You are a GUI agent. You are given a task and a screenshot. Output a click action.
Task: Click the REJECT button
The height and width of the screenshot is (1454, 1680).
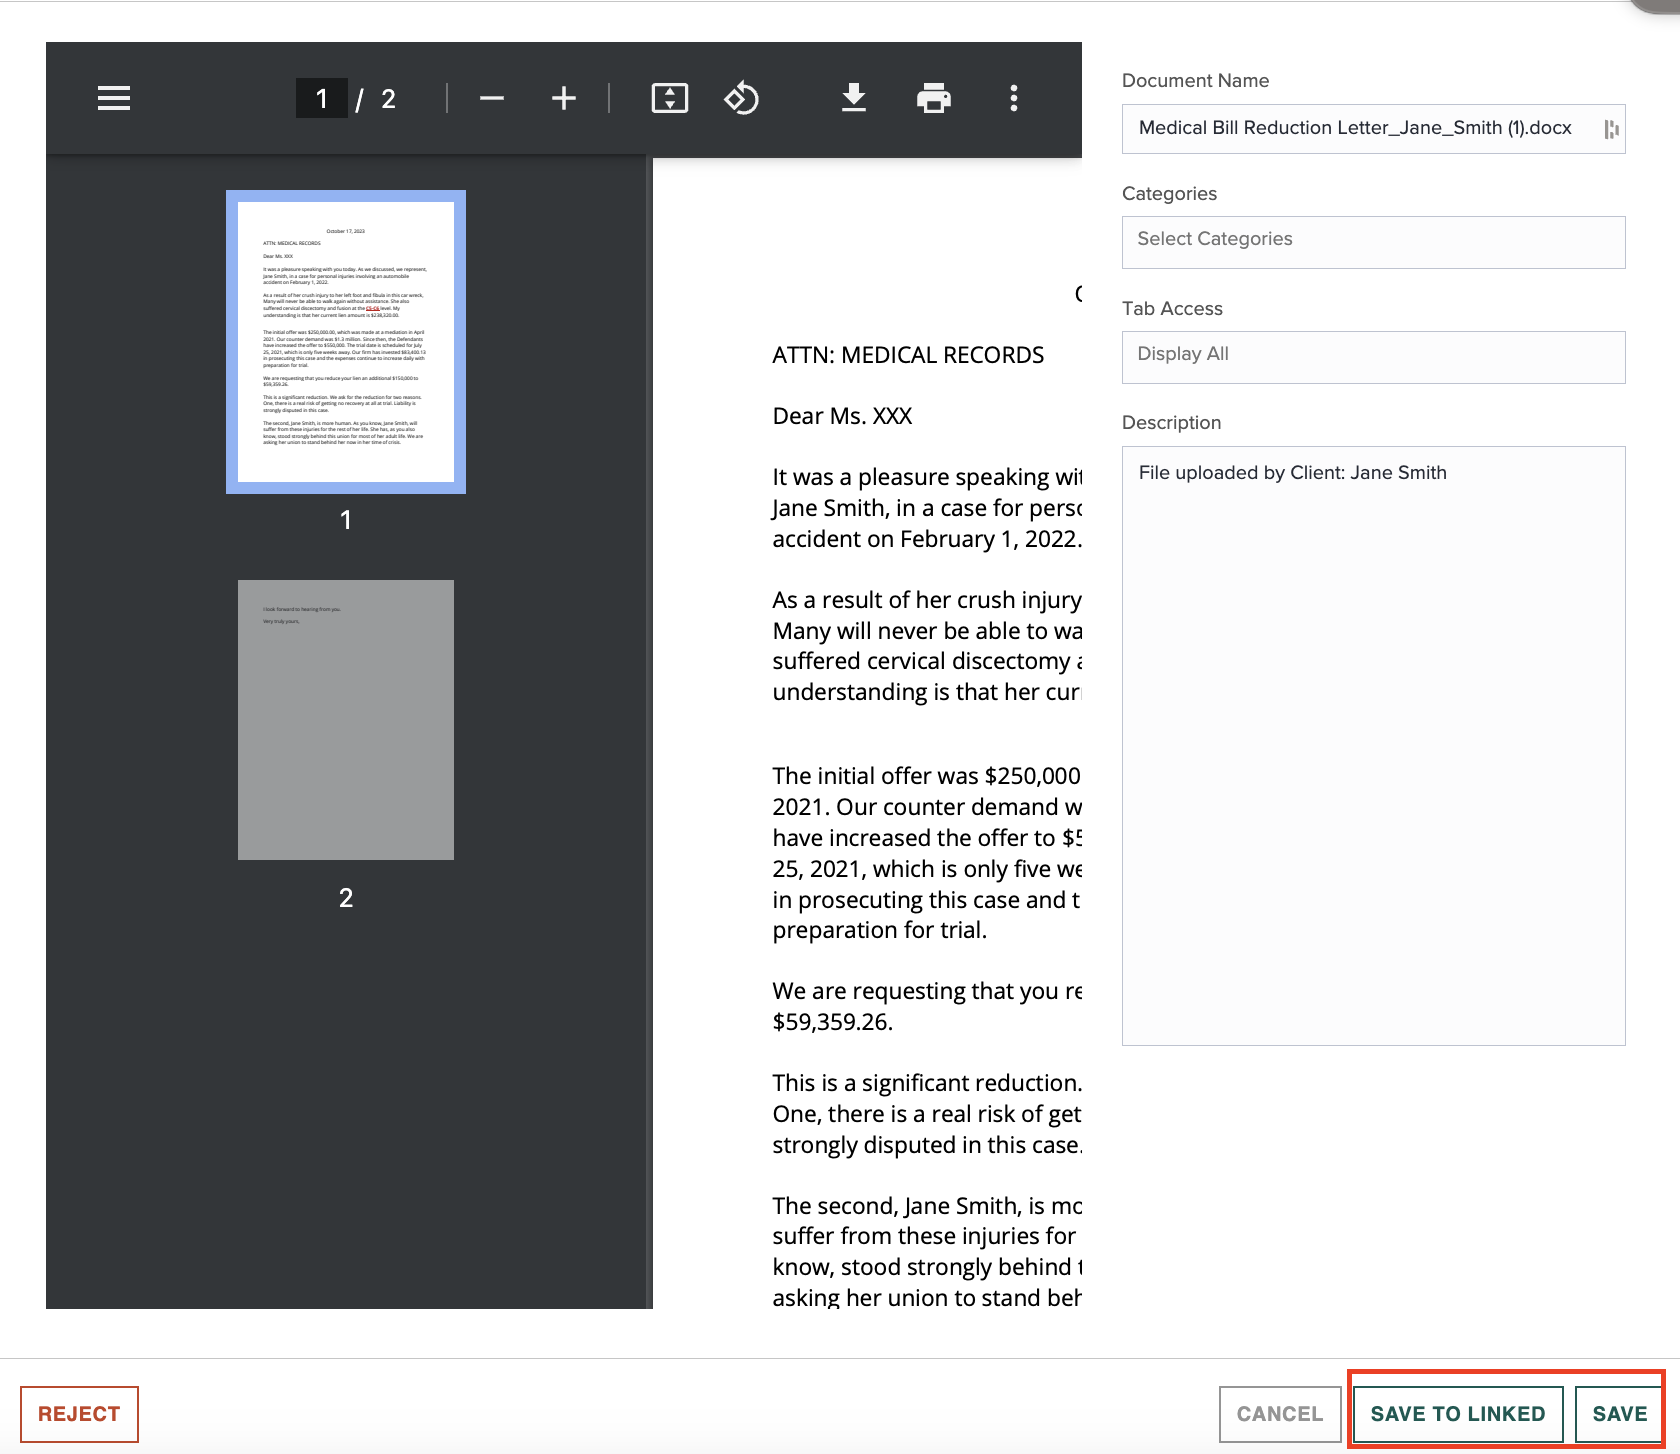pos(79,1414)
